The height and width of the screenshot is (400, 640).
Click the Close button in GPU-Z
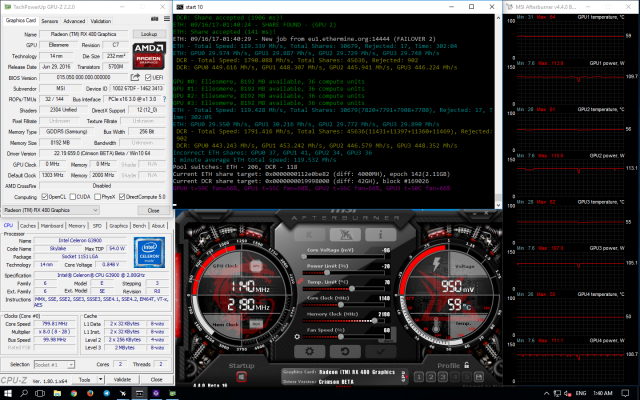[153, 211]
